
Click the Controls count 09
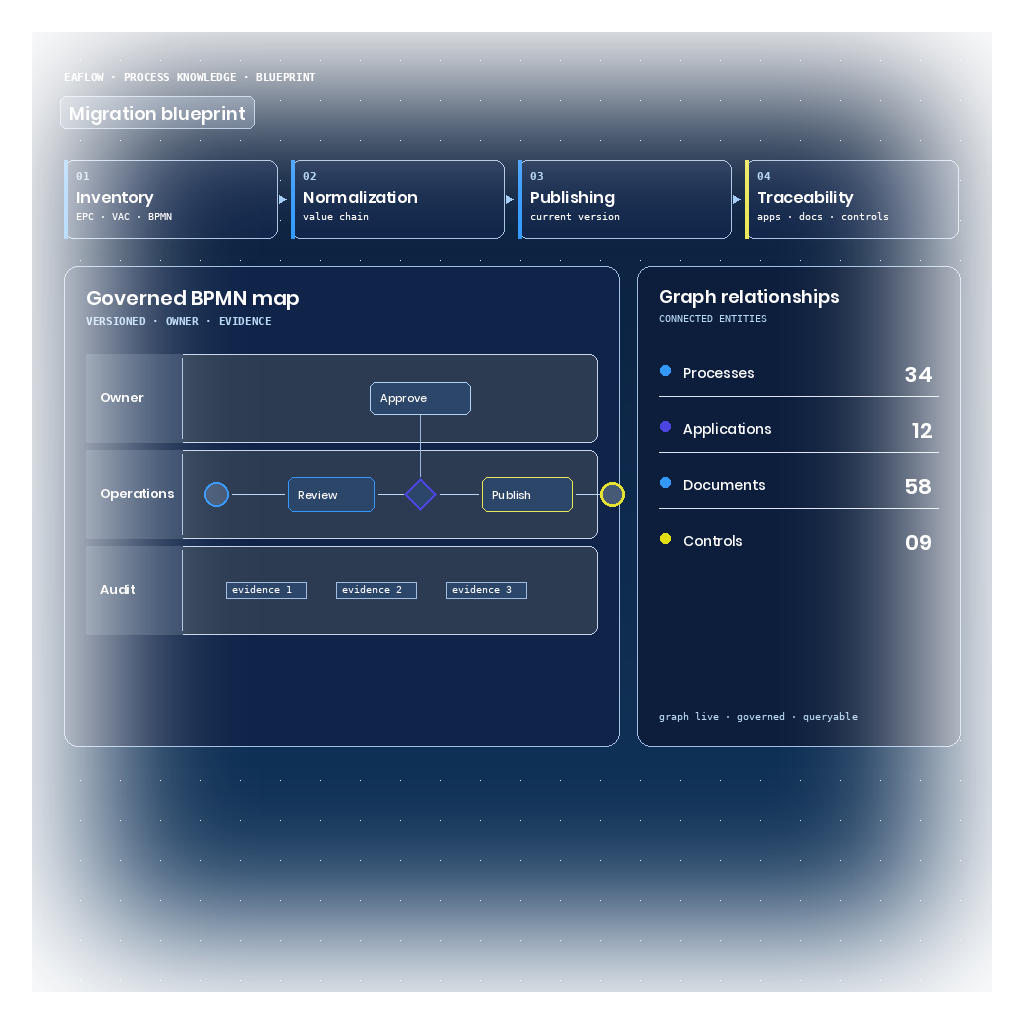click(918, 543)
